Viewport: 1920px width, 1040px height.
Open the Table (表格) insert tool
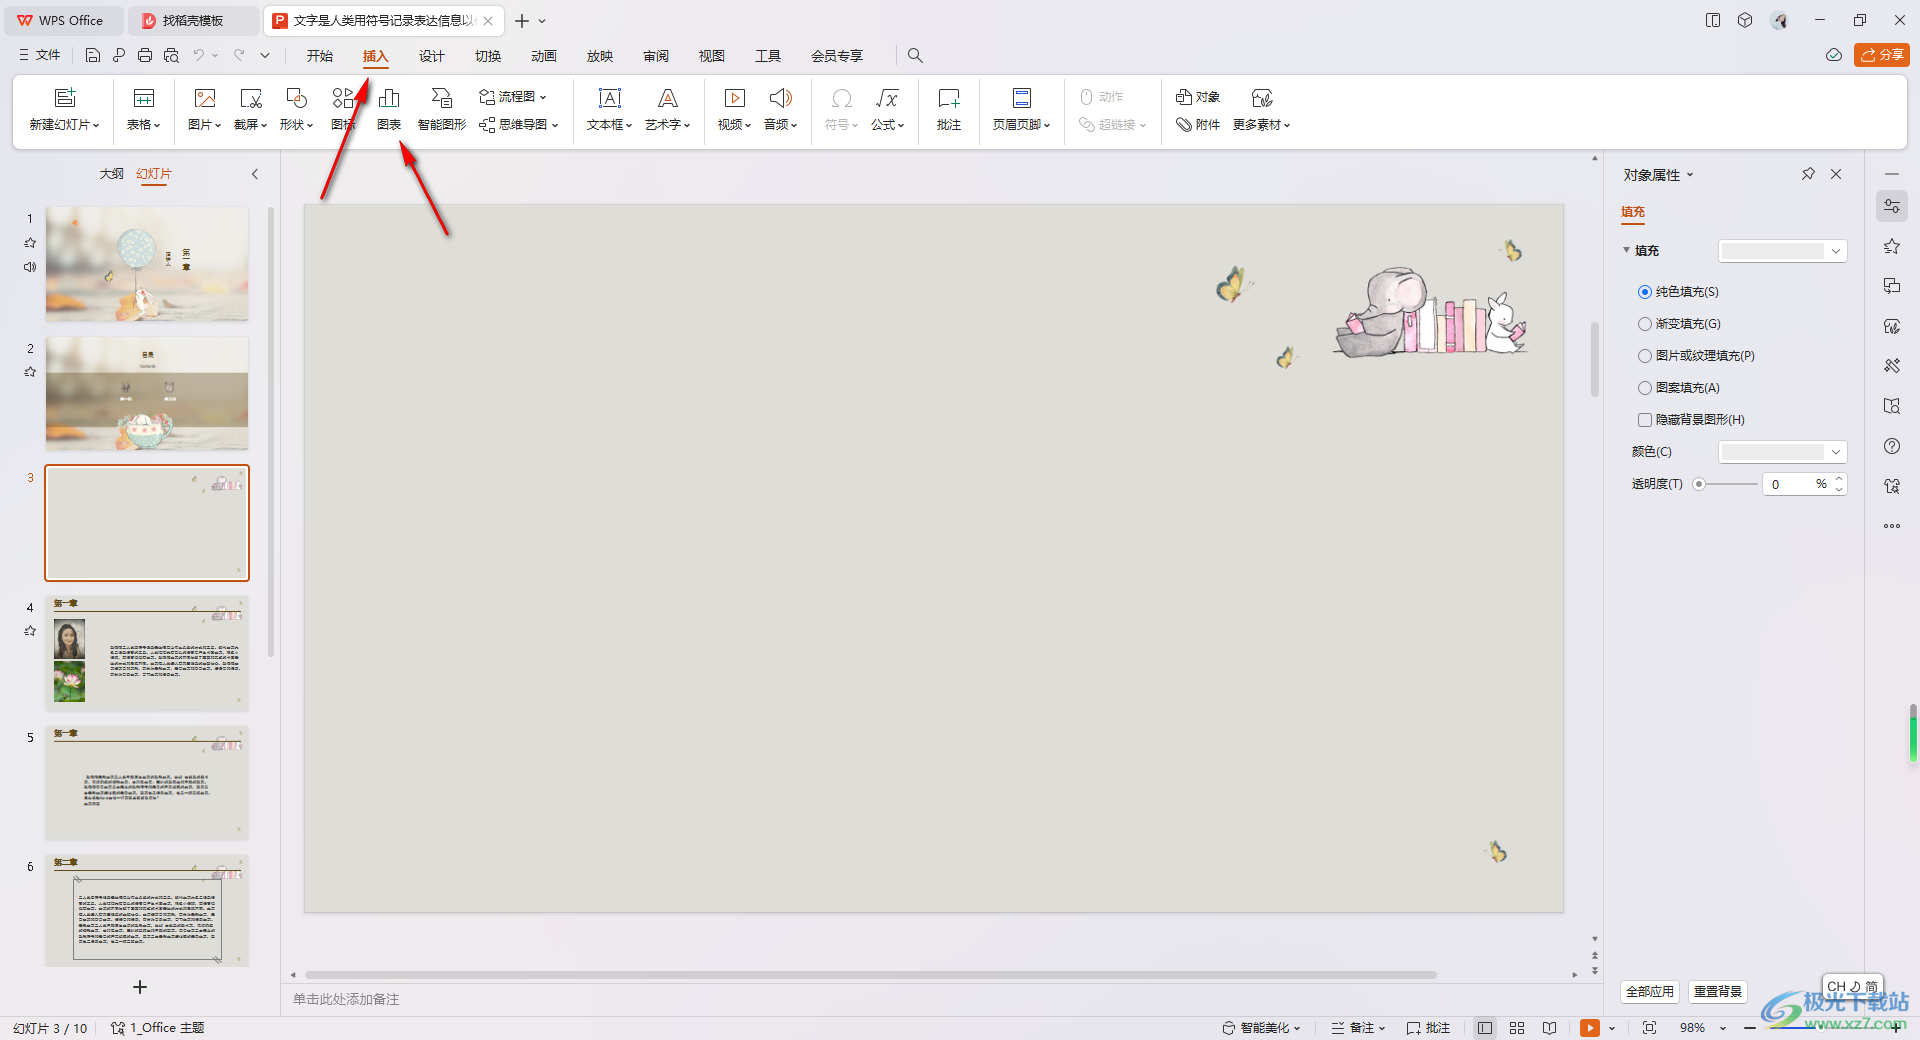point(144,109)
